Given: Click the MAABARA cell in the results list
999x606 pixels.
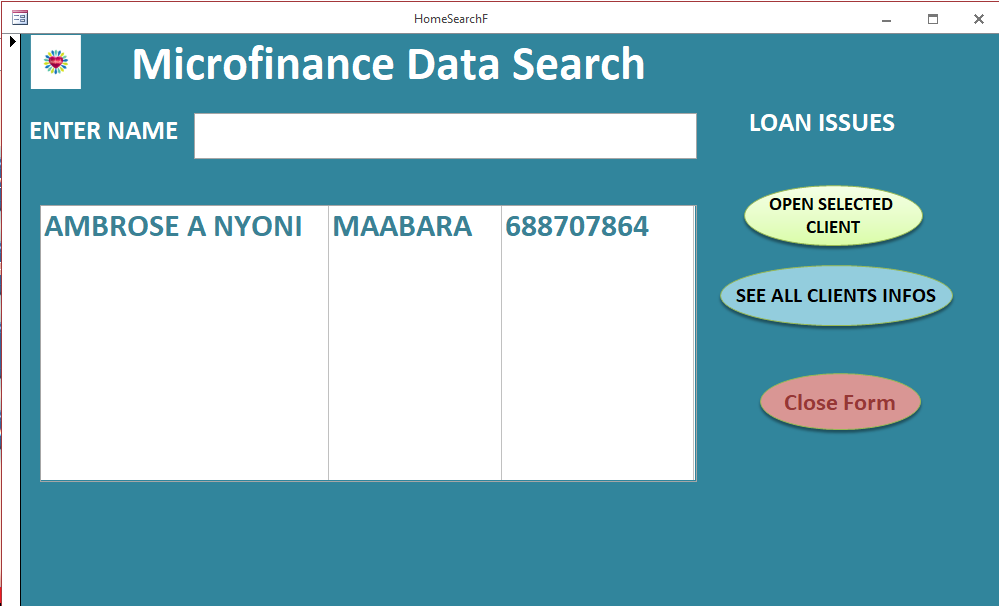Looking at the screenshot, I should (x=402, y=227).
